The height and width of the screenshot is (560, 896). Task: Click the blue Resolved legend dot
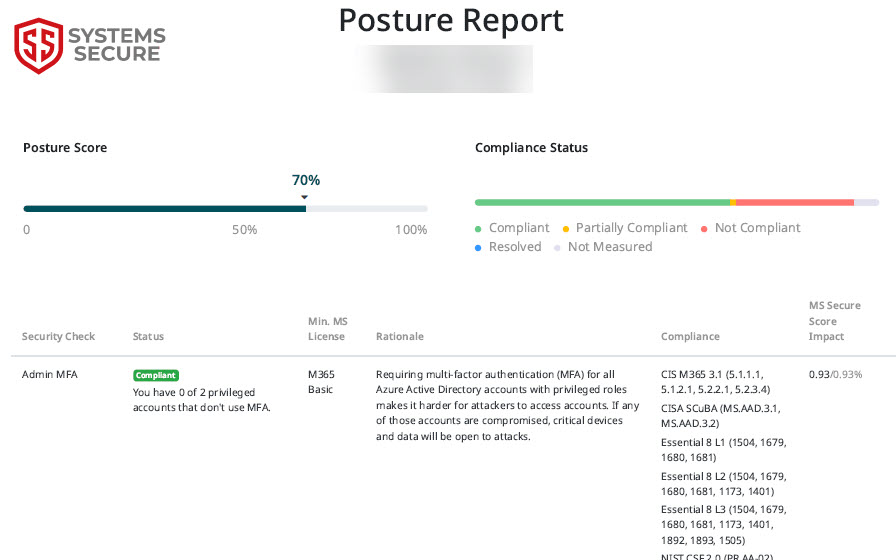[x=479, y=247]
